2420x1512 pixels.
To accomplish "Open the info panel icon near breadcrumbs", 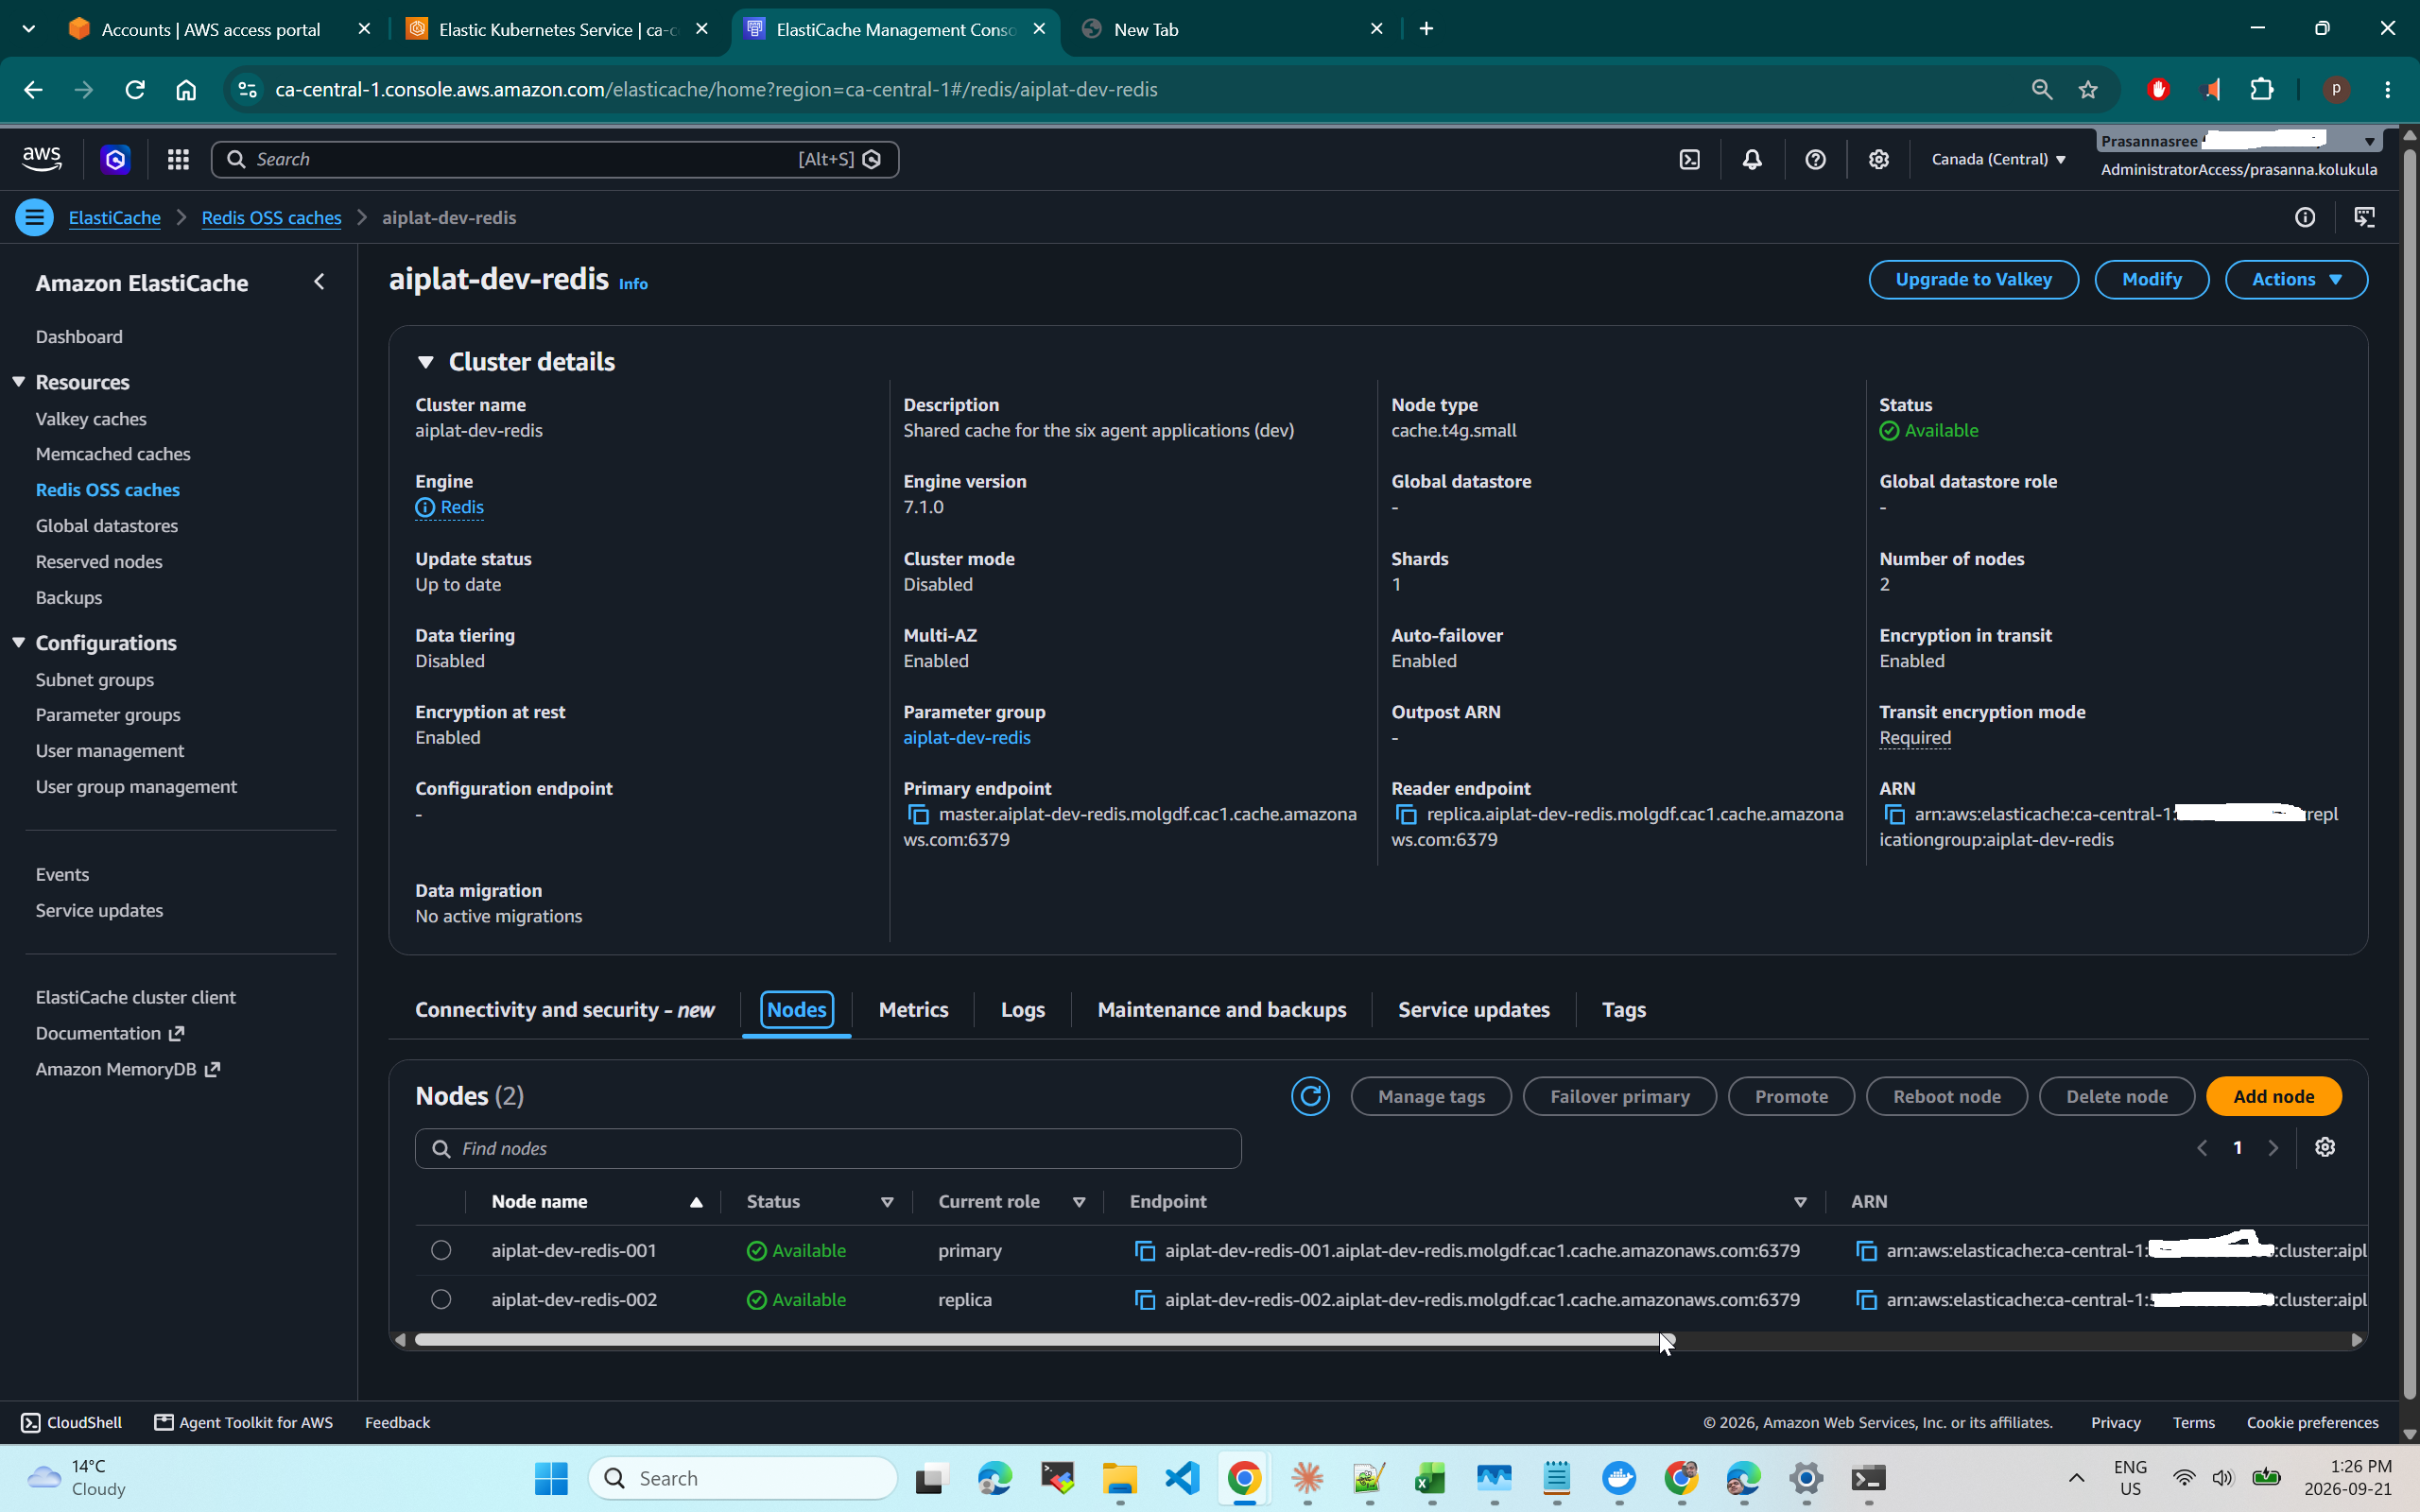I will 2305,217.
